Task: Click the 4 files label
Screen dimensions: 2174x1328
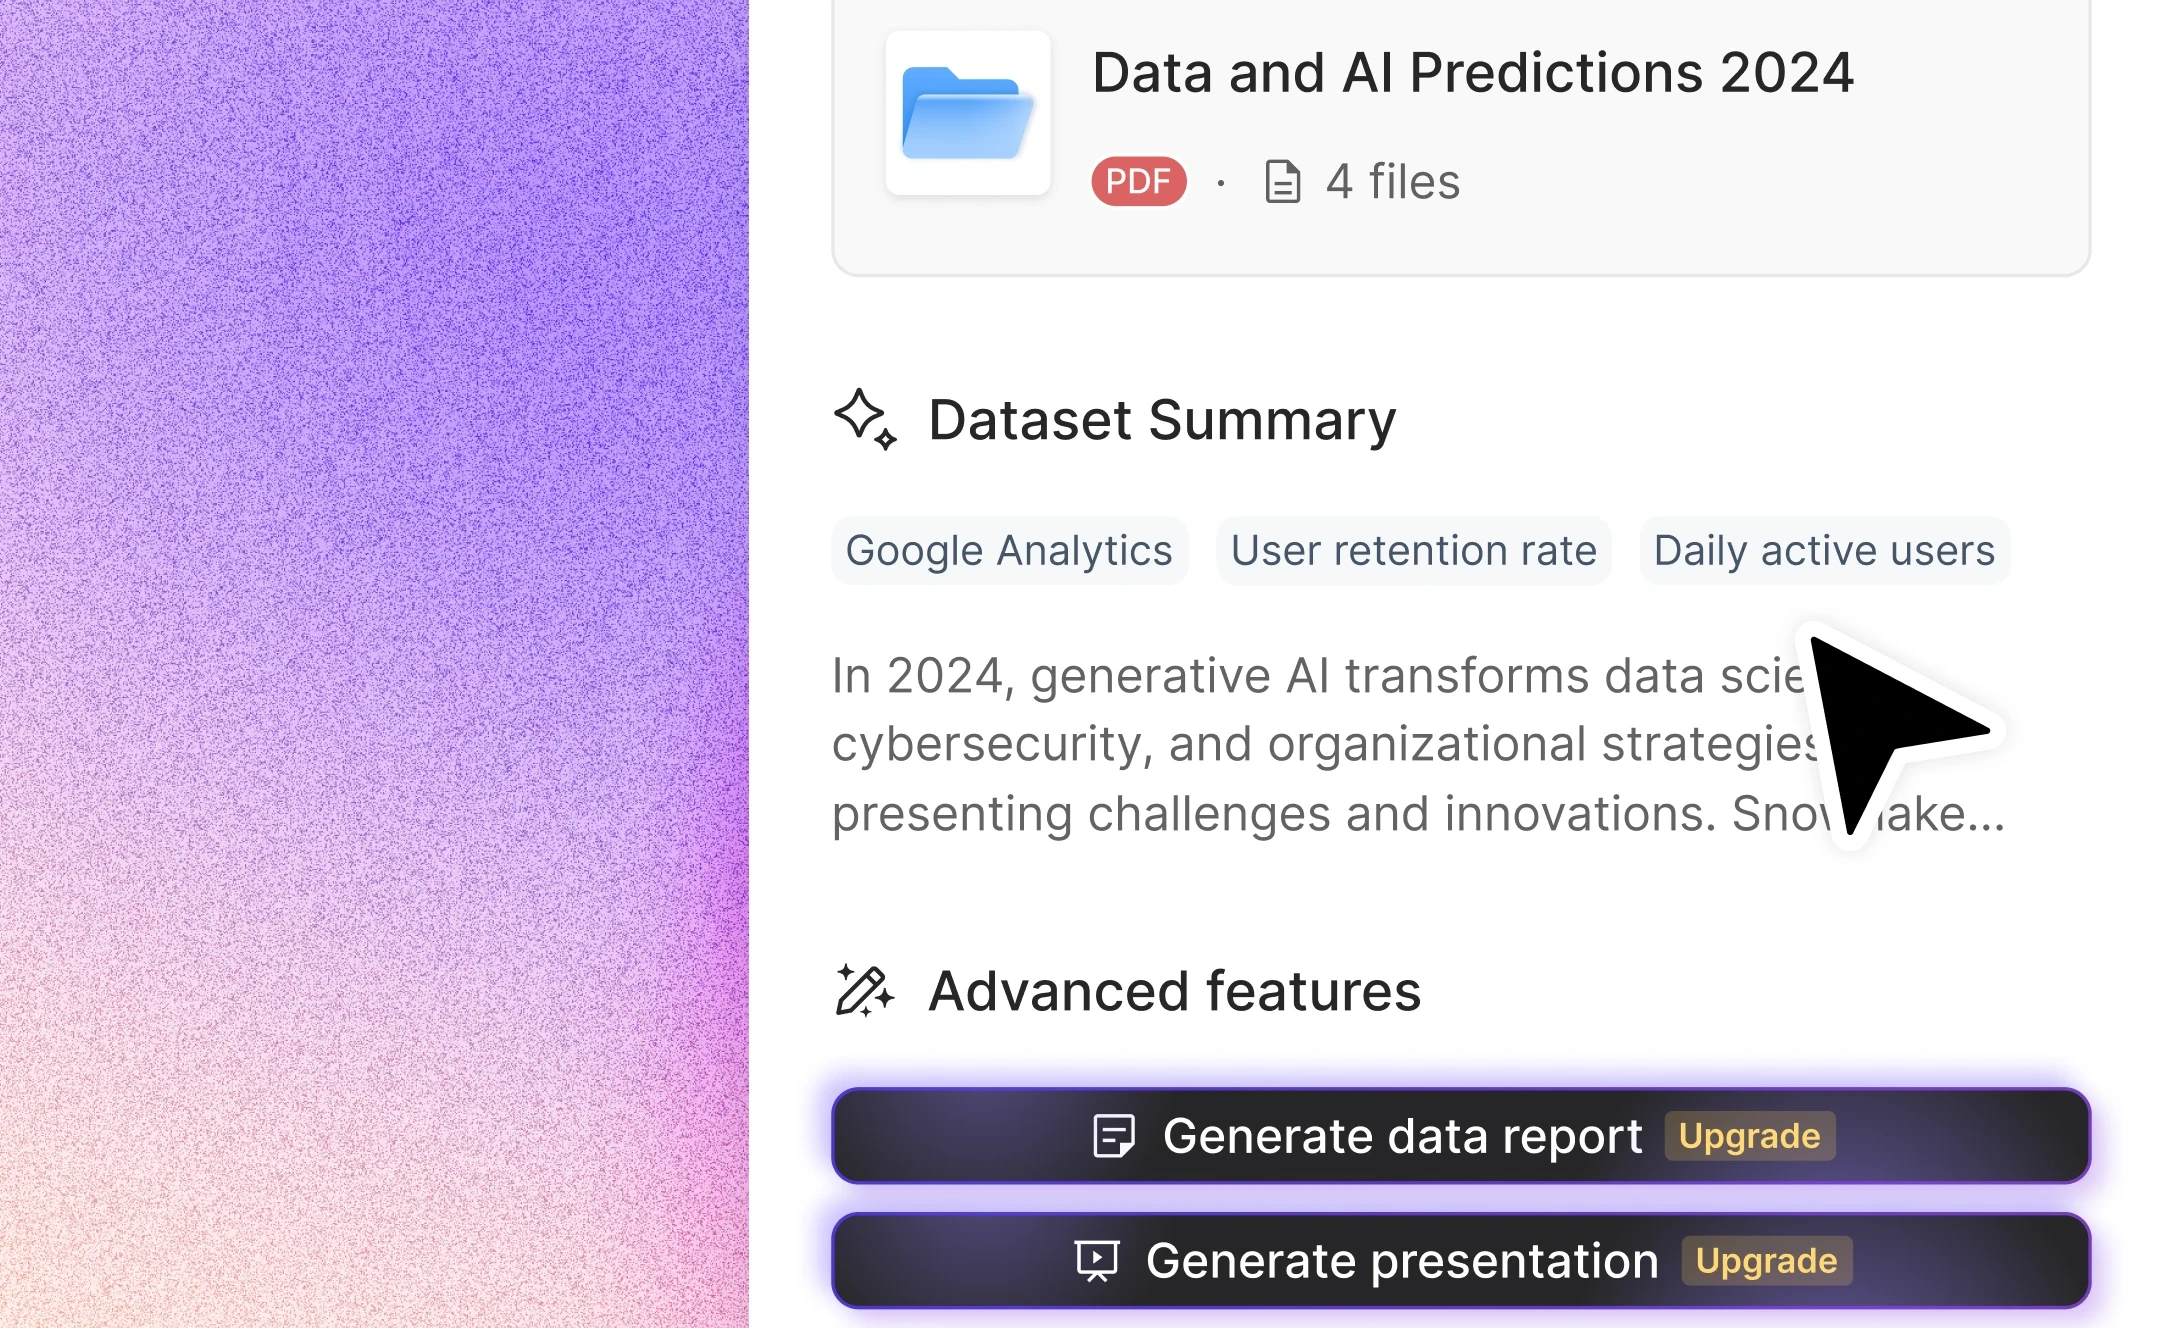Action: 1393,182
